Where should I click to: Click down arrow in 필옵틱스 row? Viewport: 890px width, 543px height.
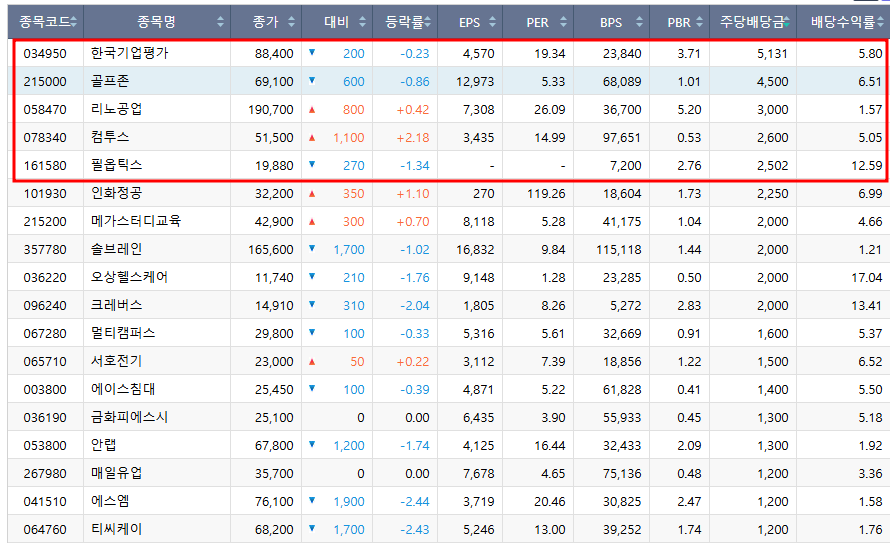click(x=312, y=165)
